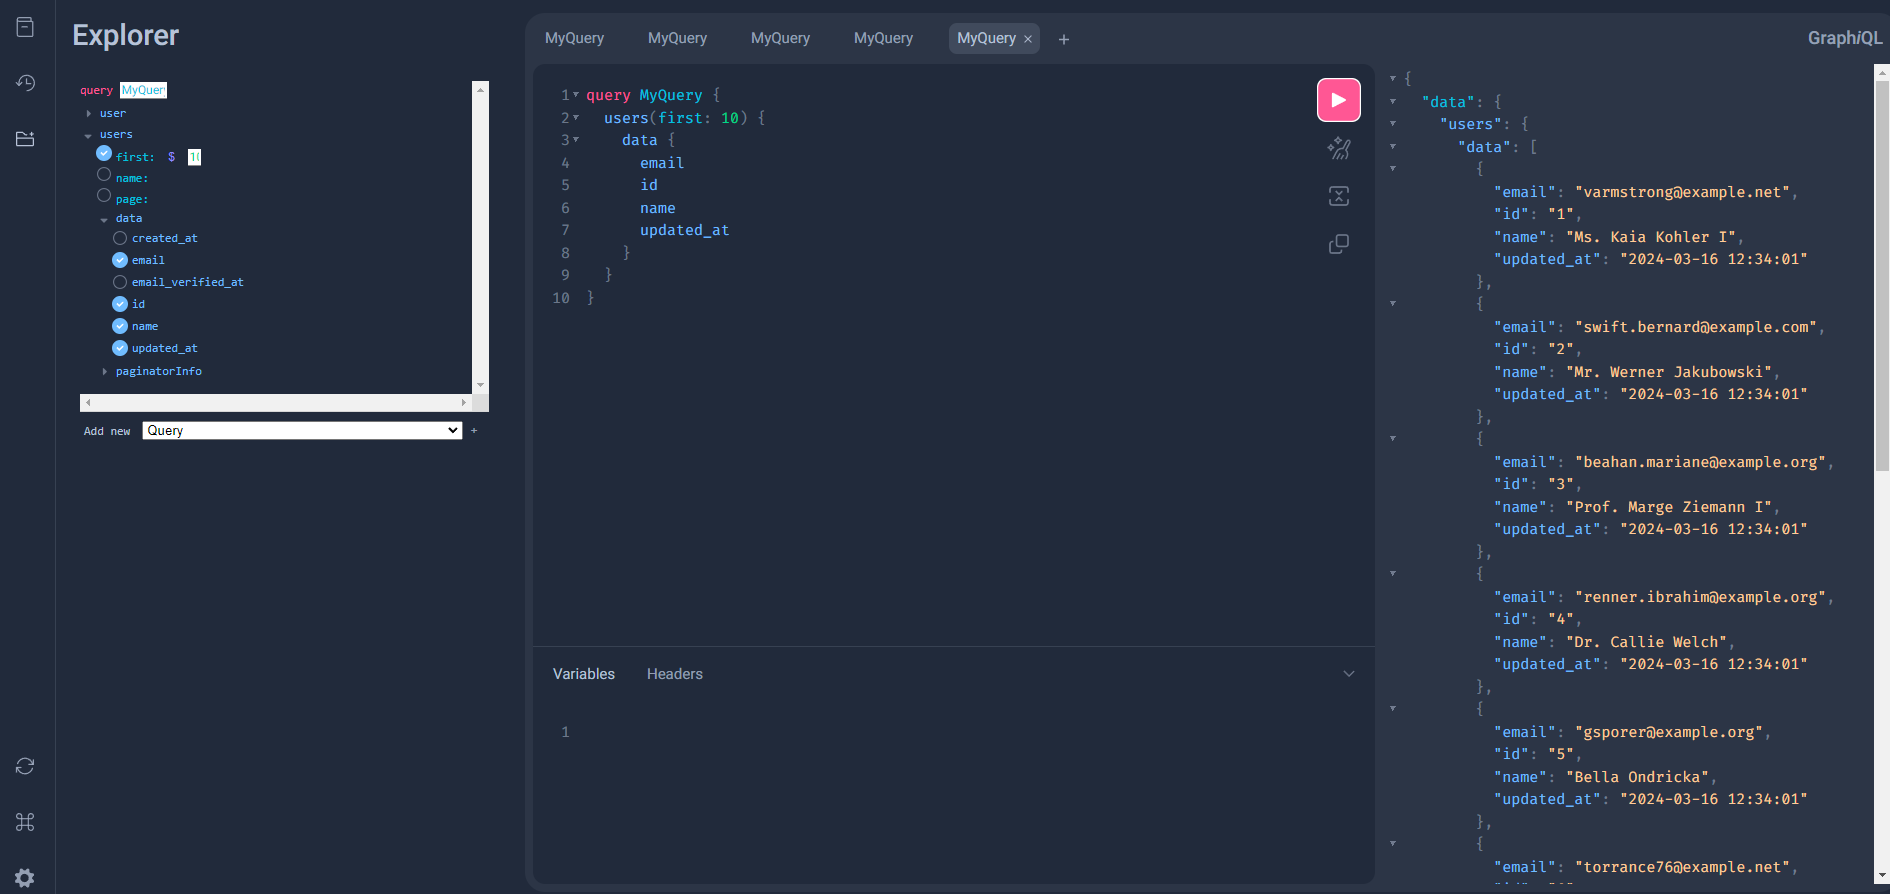
Task: Merge fragments into query icon
Action: pyautogui.click(x=1338, y=196)
